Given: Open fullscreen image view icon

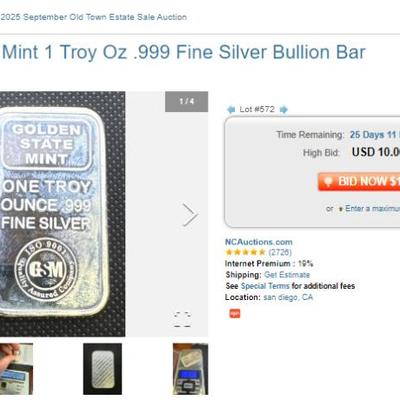Looking at the screenshot, I should [182, 319].
